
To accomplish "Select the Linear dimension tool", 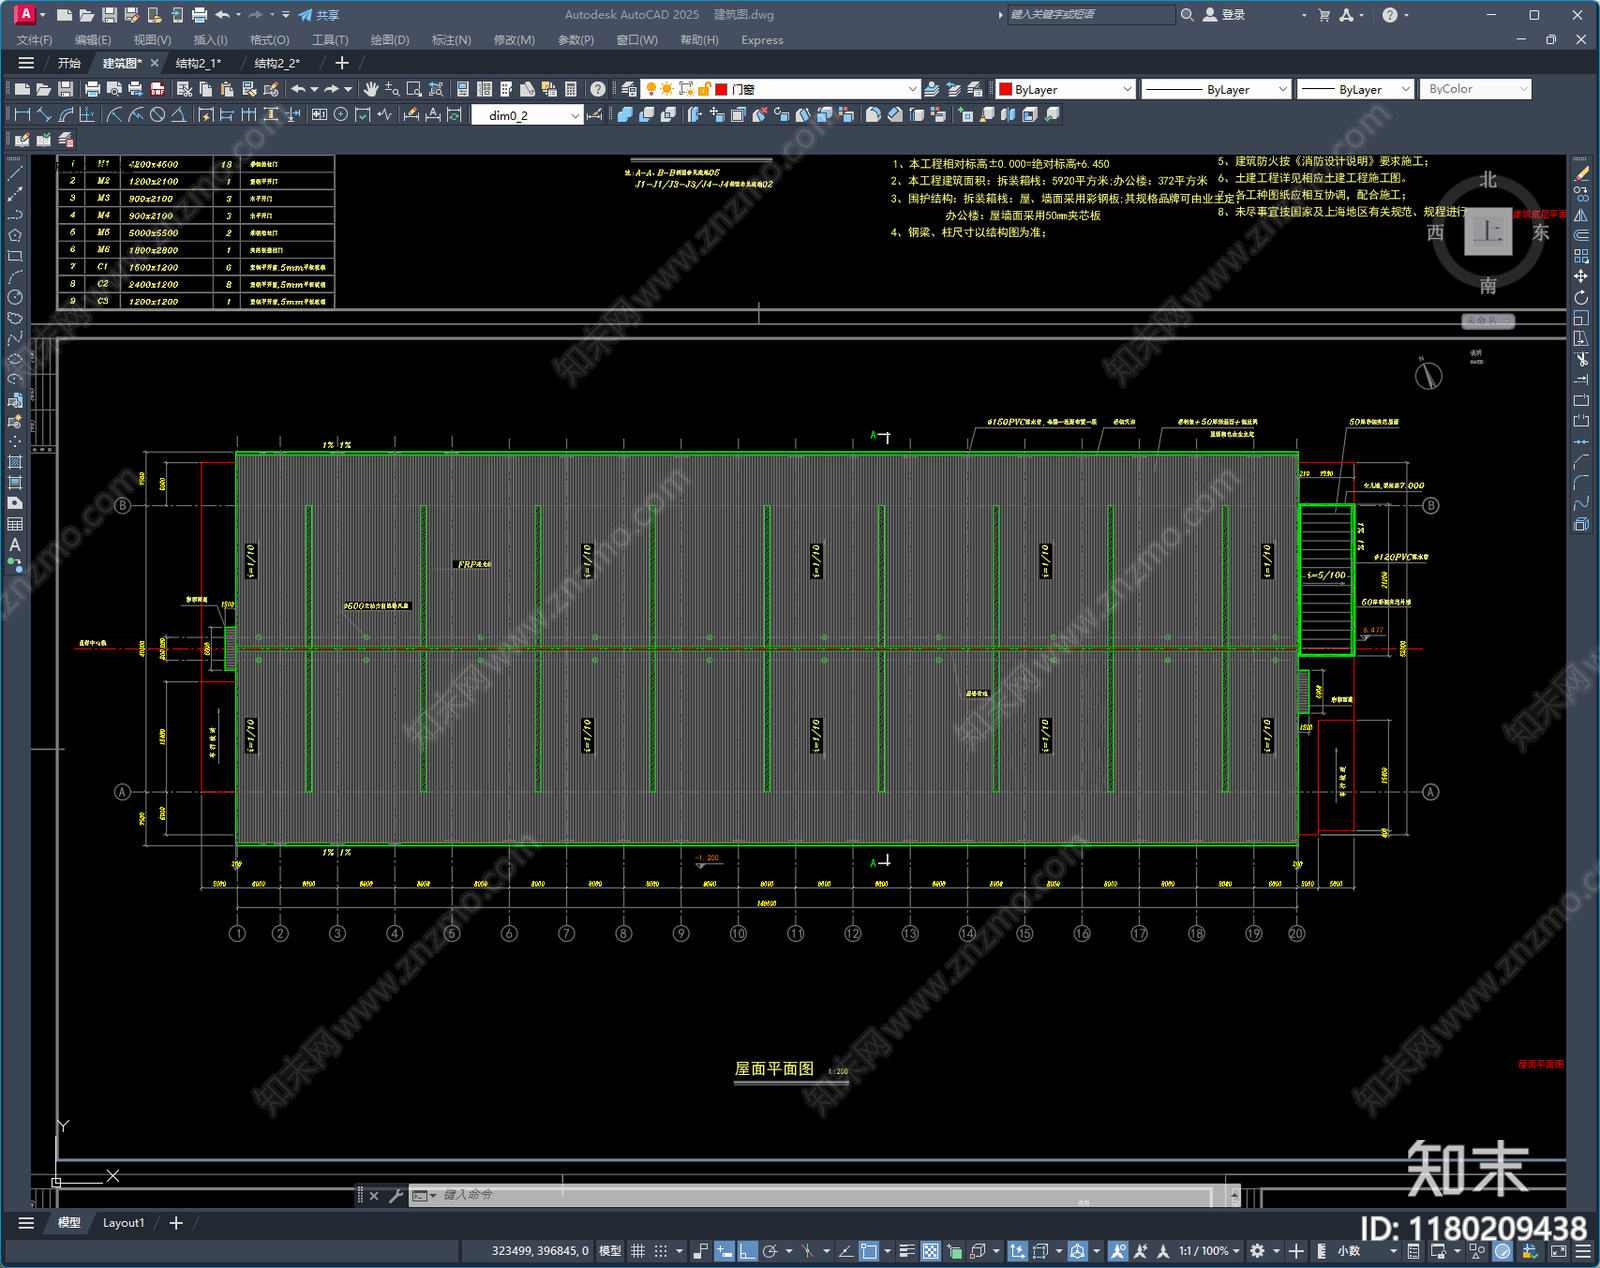I will tap(22, 115).
